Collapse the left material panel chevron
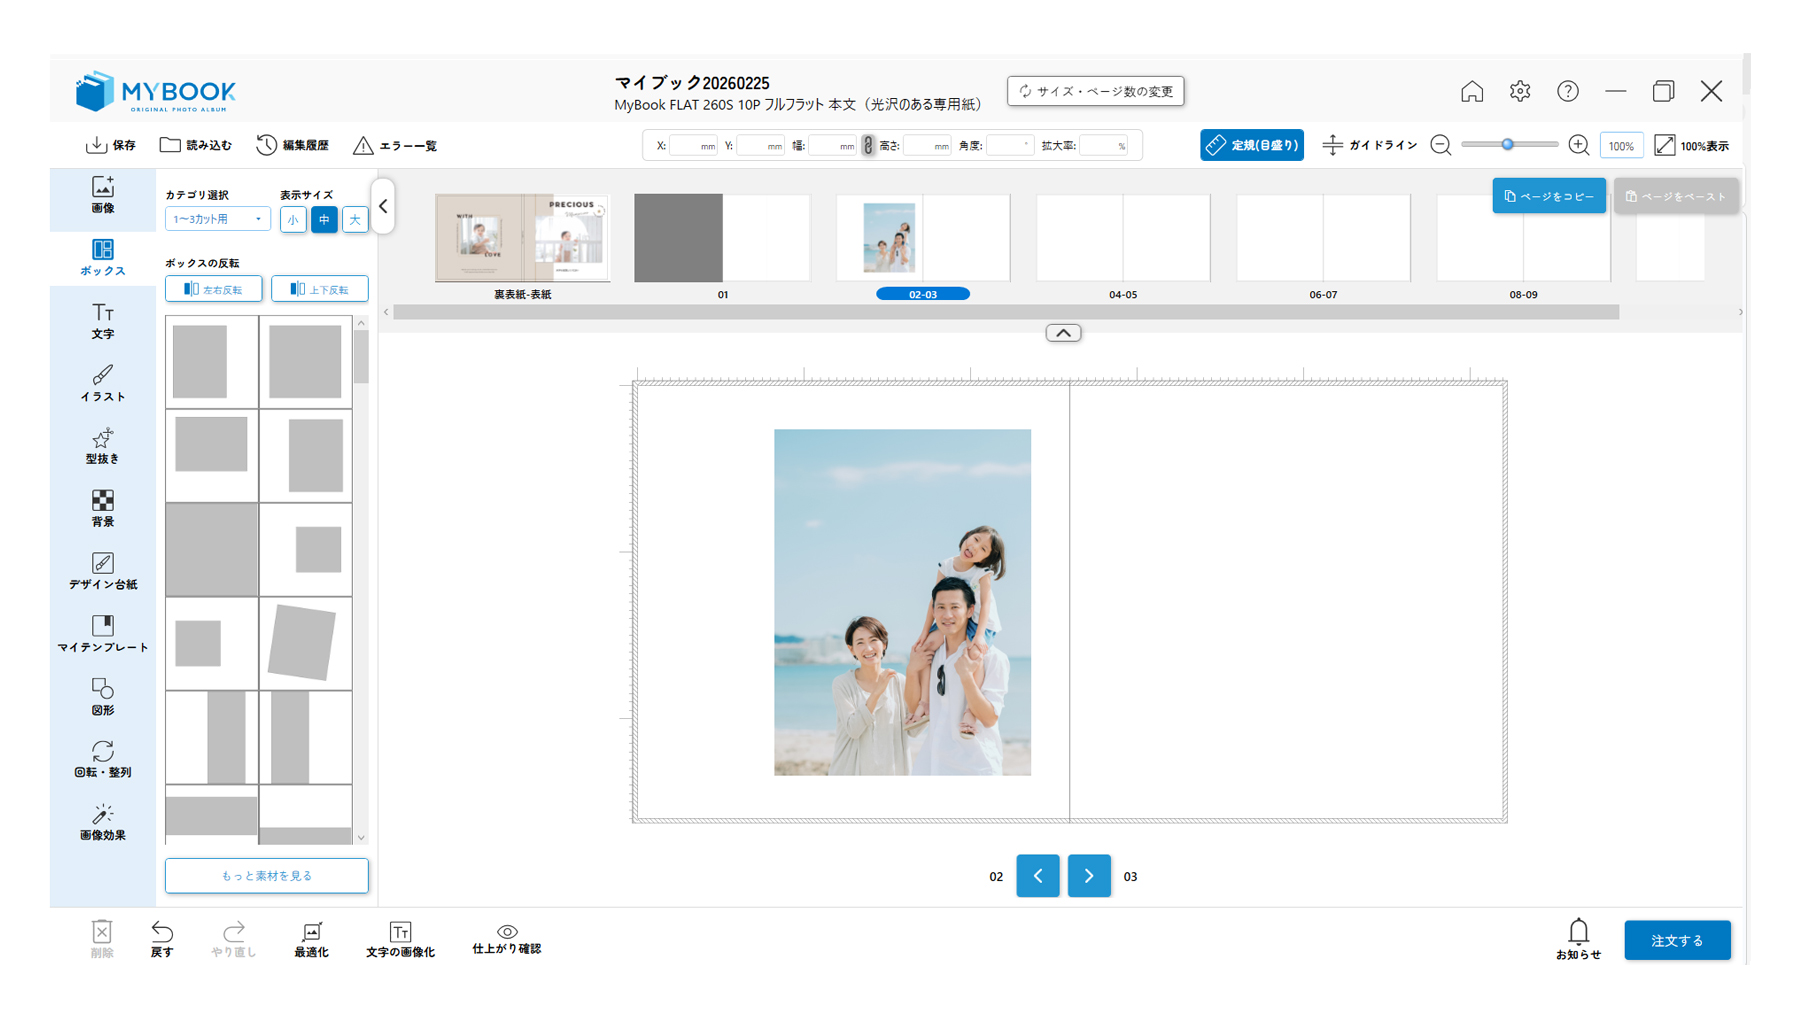Image resolution: width=1800 pixels, height=1013 pixels. (x=383, y=206)
